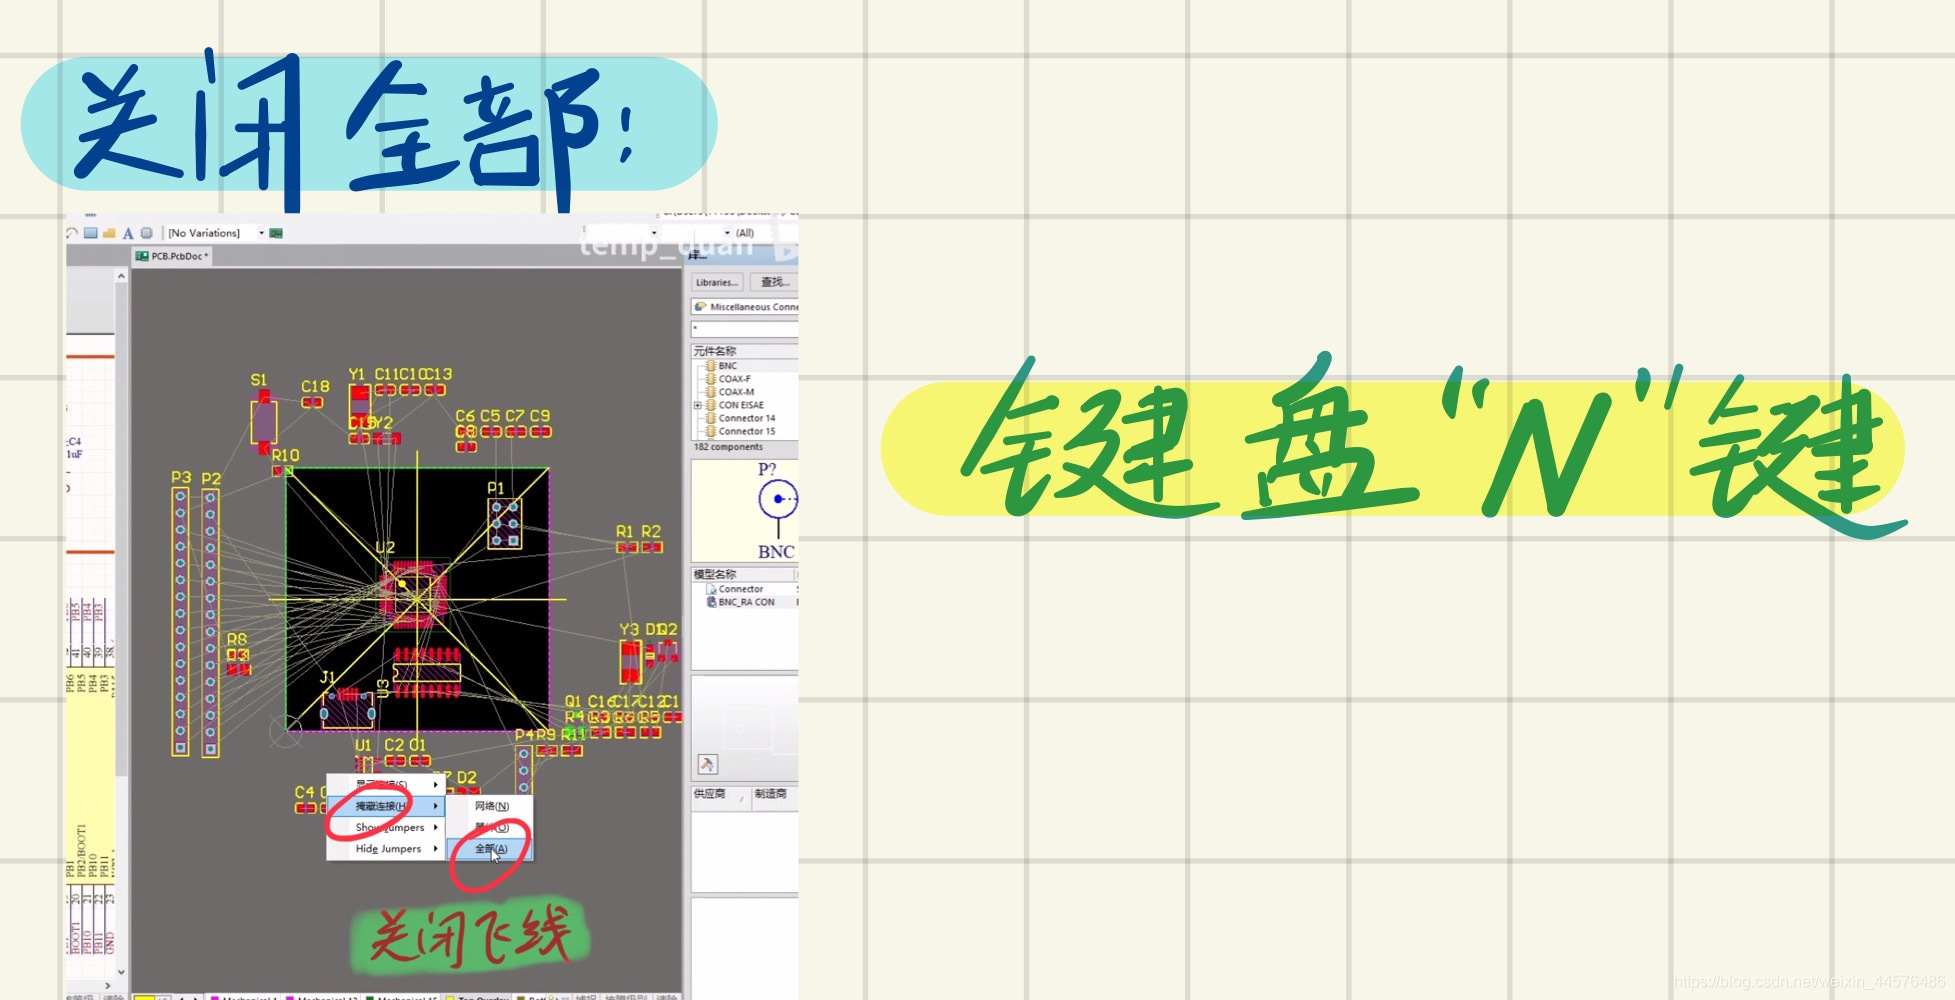Click the scroll-right arrow under the schematic pane
Viewport: 1955px width, 1000px height.
click(108, 985)
